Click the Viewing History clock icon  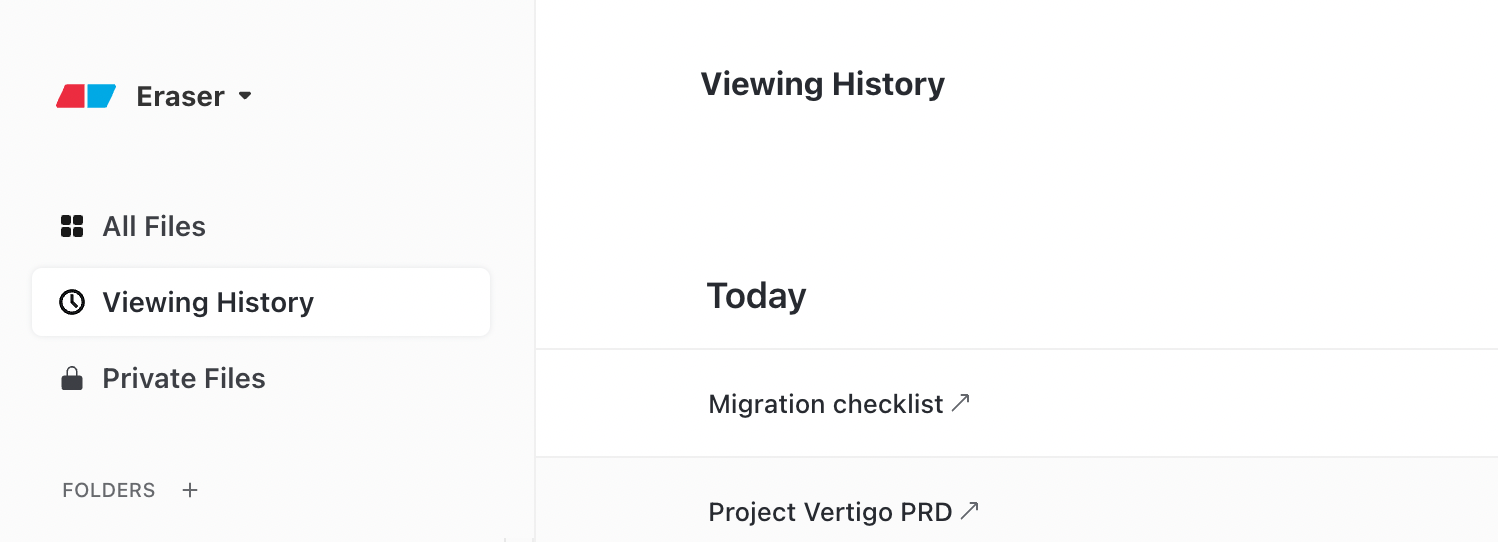[x=72, y=302]
